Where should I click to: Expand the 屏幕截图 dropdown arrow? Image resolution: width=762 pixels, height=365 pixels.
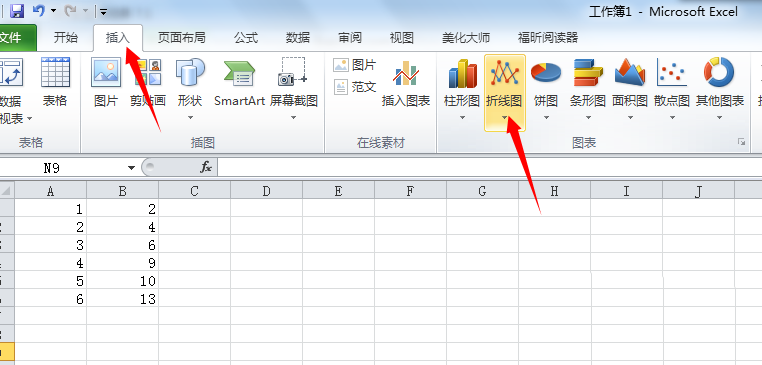click(294, 118)
